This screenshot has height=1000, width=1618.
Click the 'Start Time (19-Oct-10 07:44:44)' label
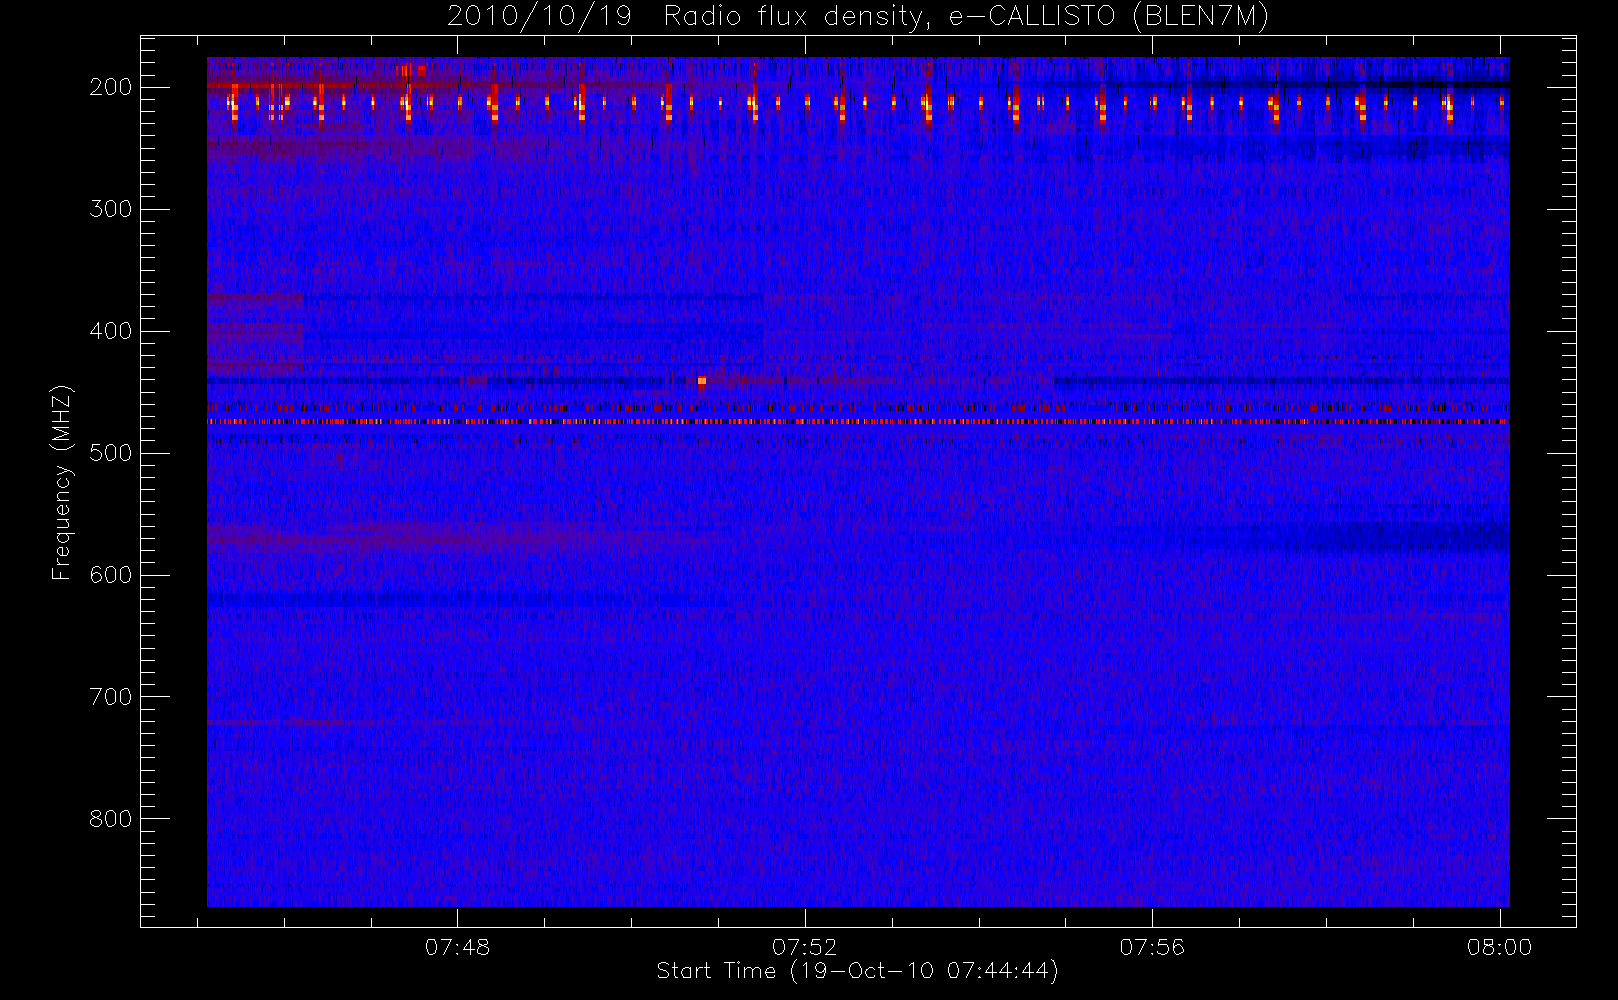[857, 971]
